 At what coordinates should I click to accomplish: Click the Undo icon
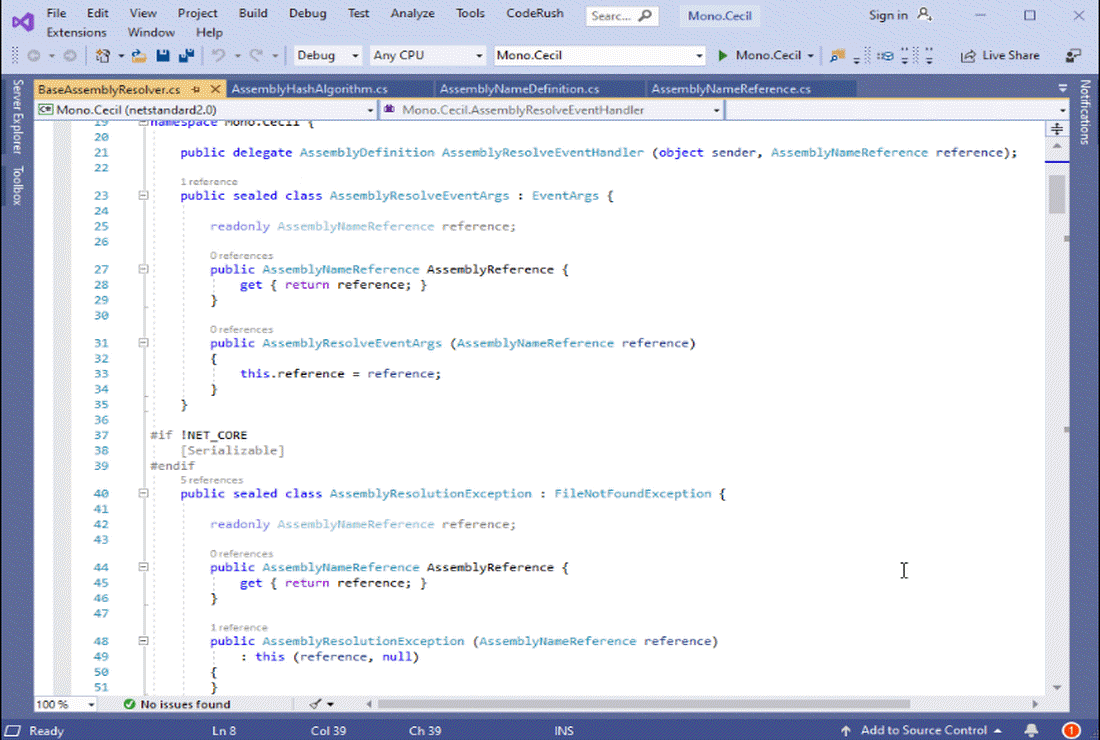click(x=217, y=55)
